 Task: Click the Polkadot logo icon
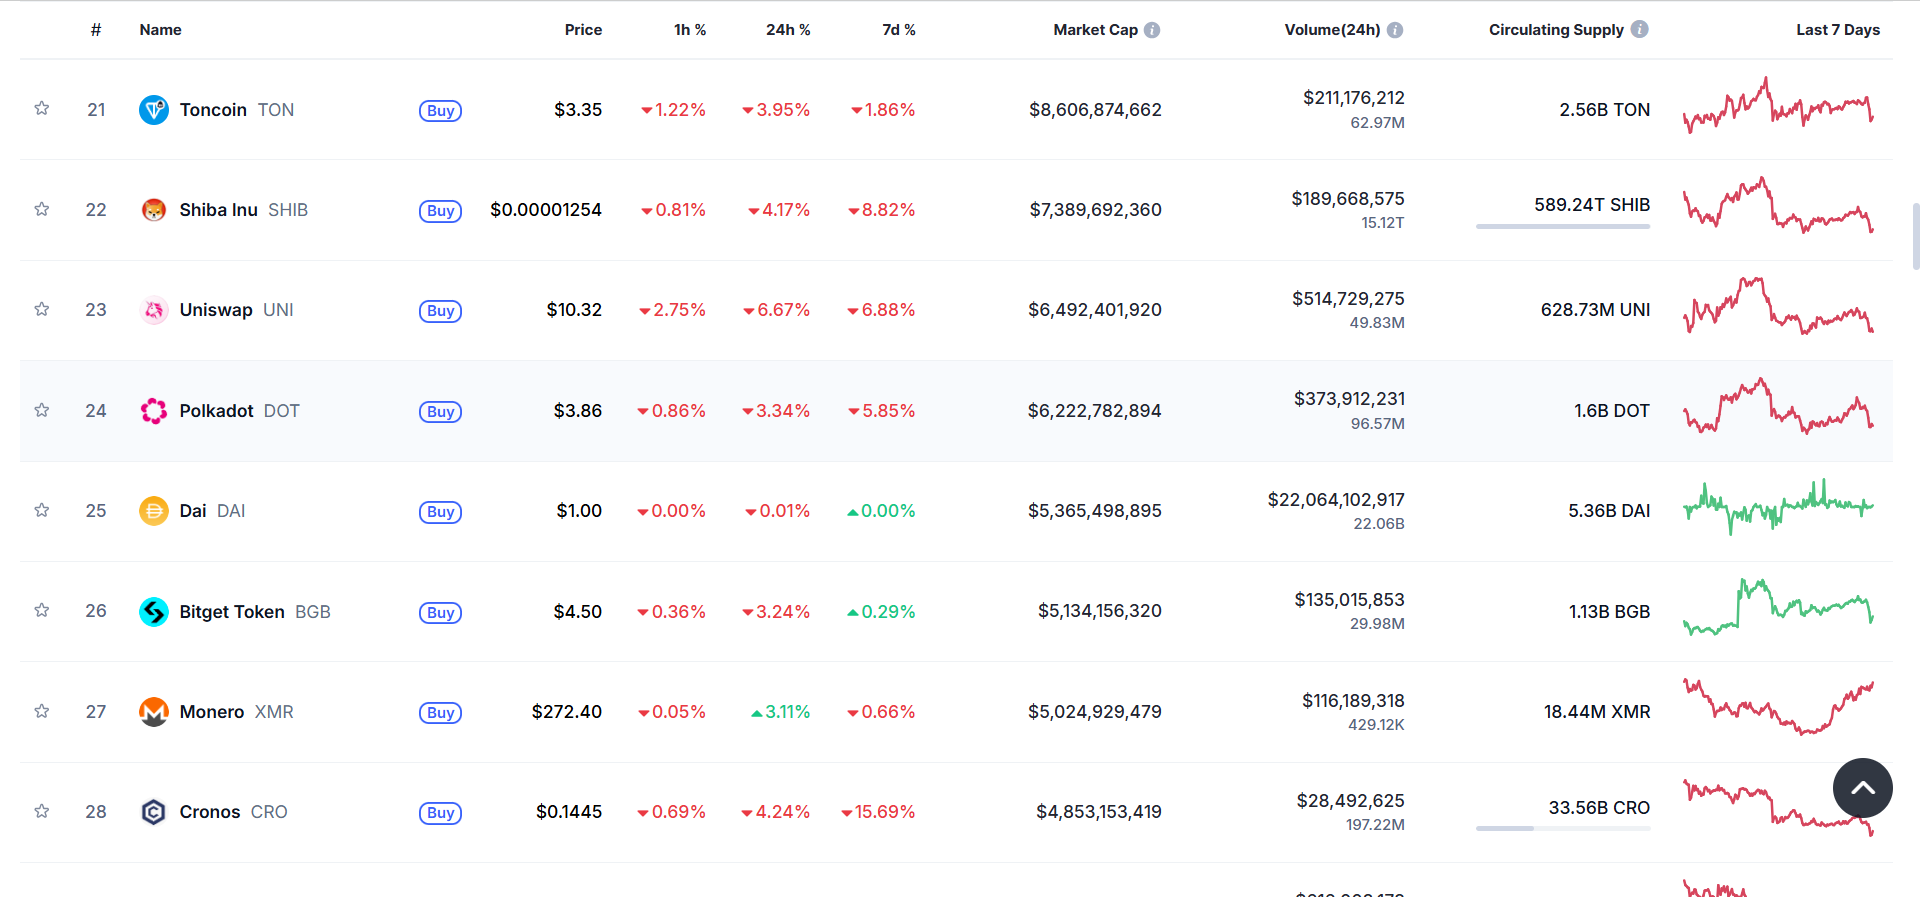click(153, 411)
